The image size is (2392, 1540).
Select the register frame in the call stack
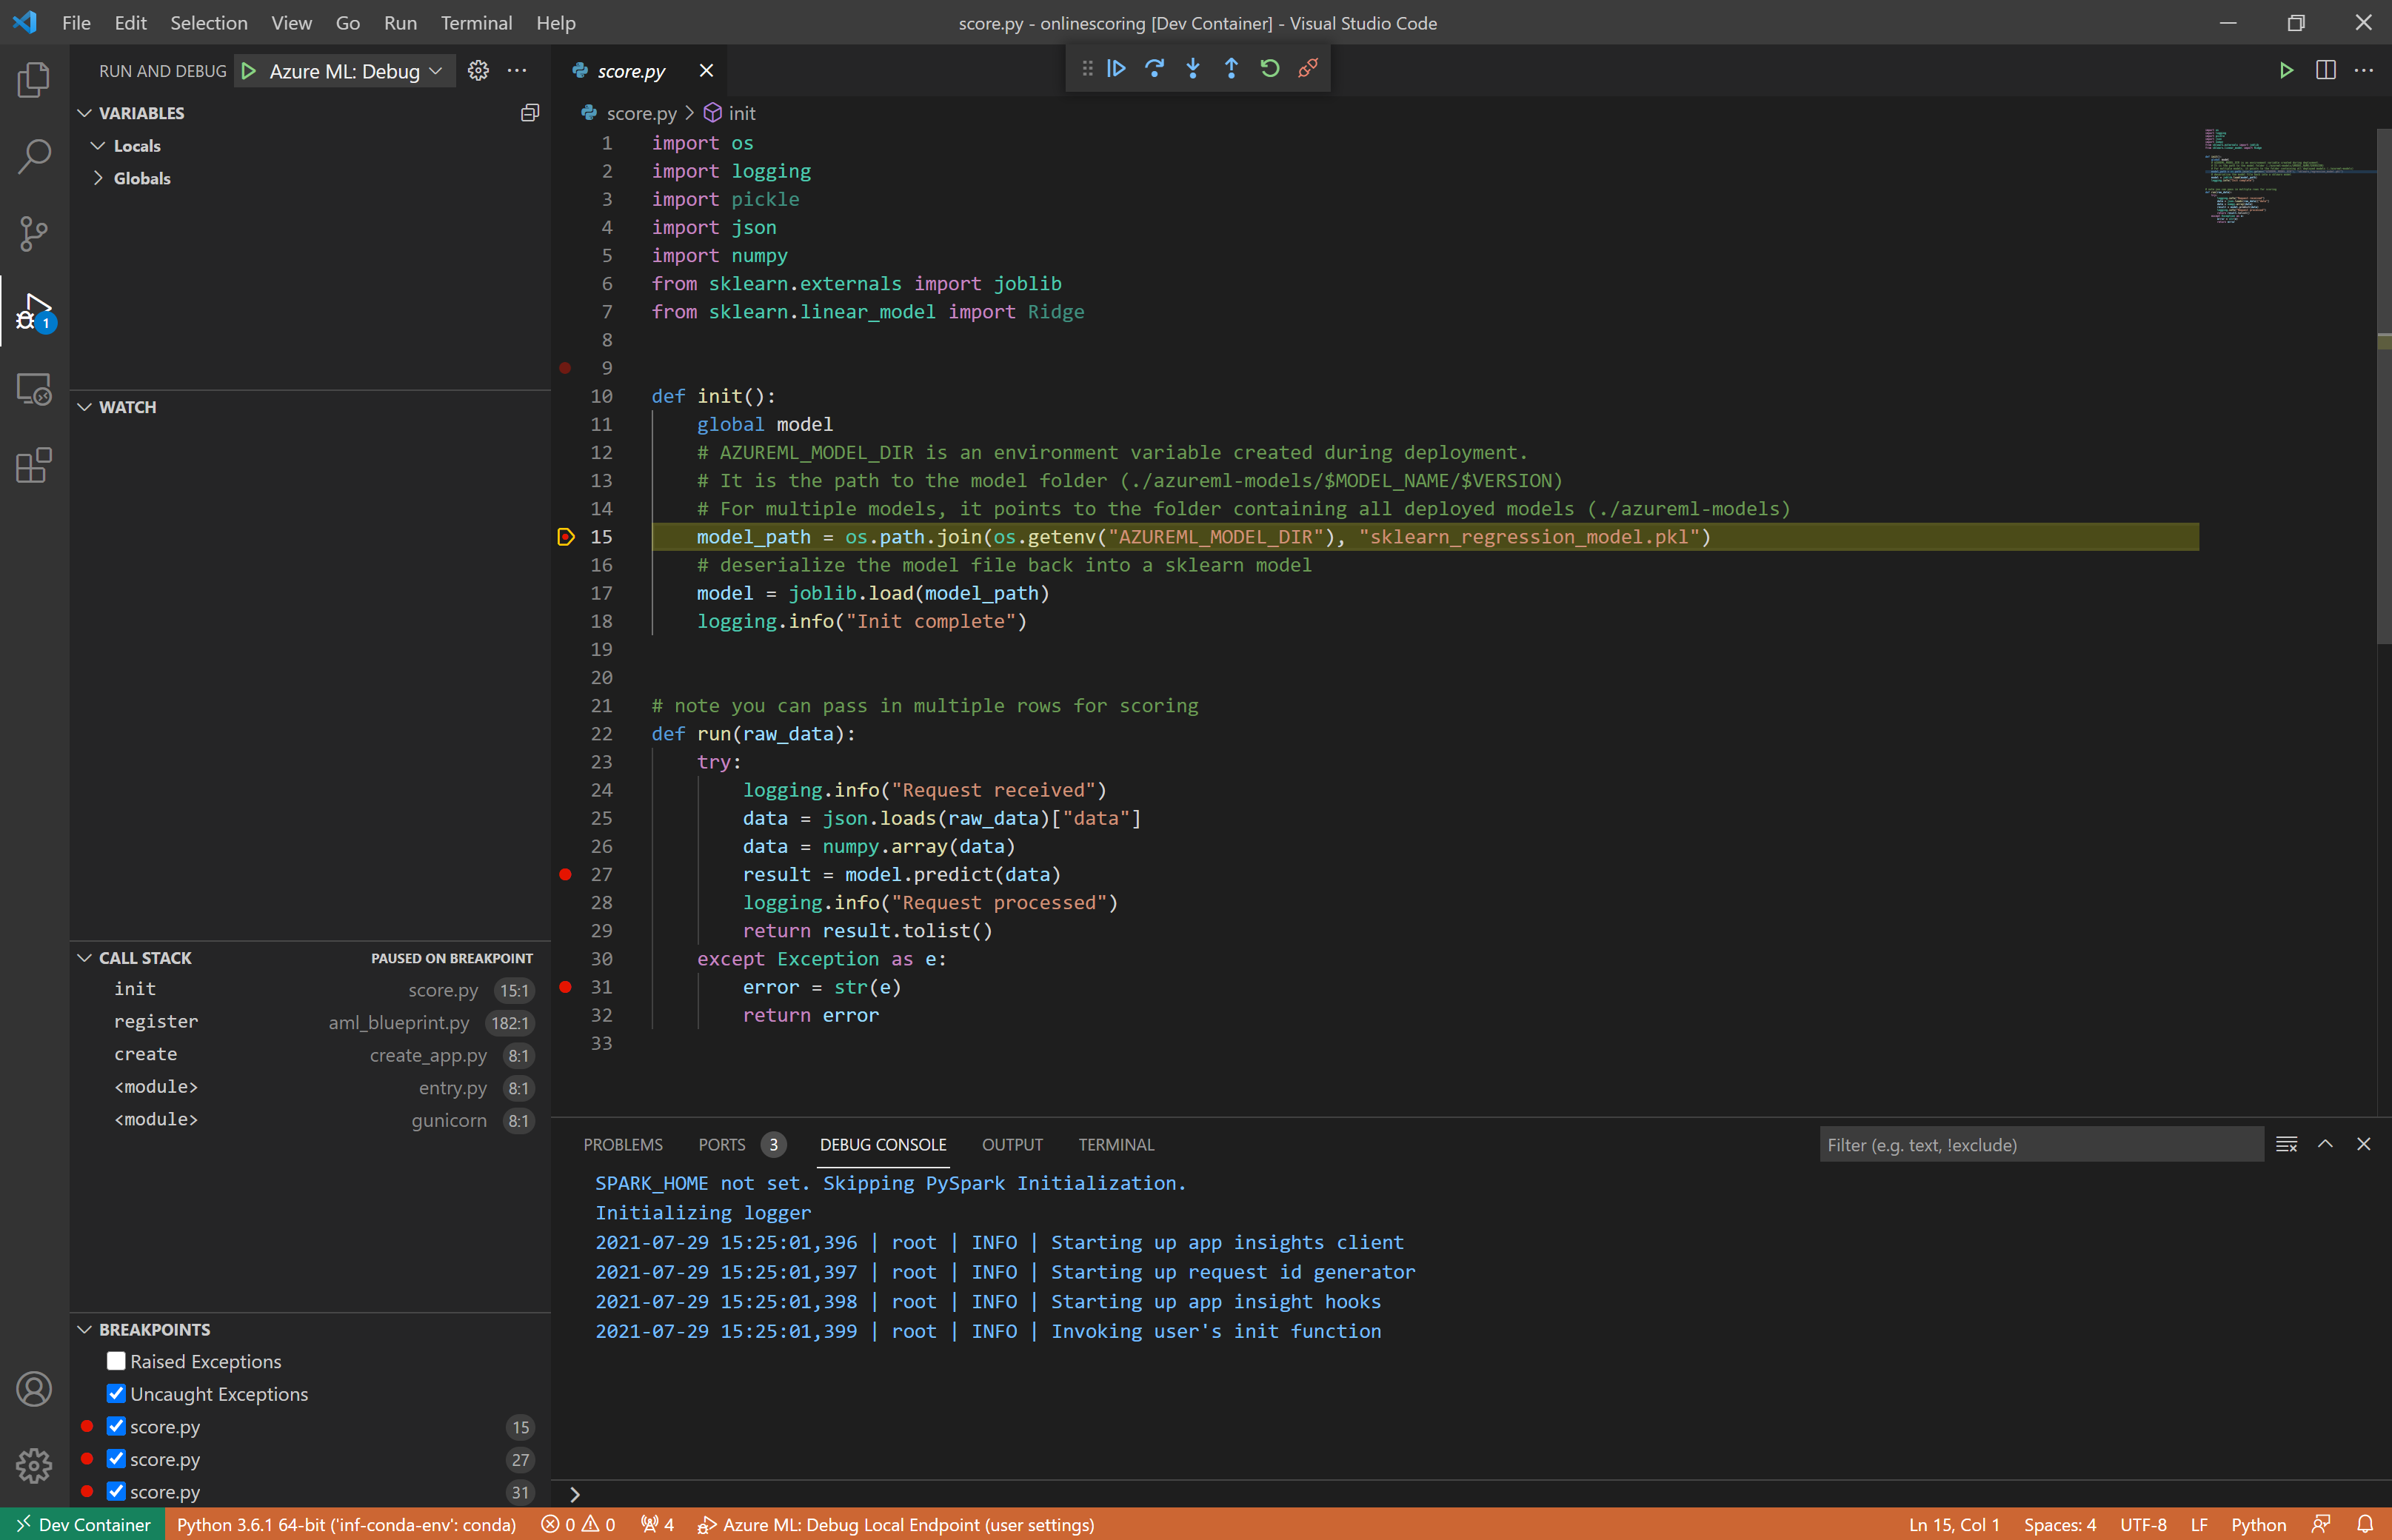[x=156, y=1021]
